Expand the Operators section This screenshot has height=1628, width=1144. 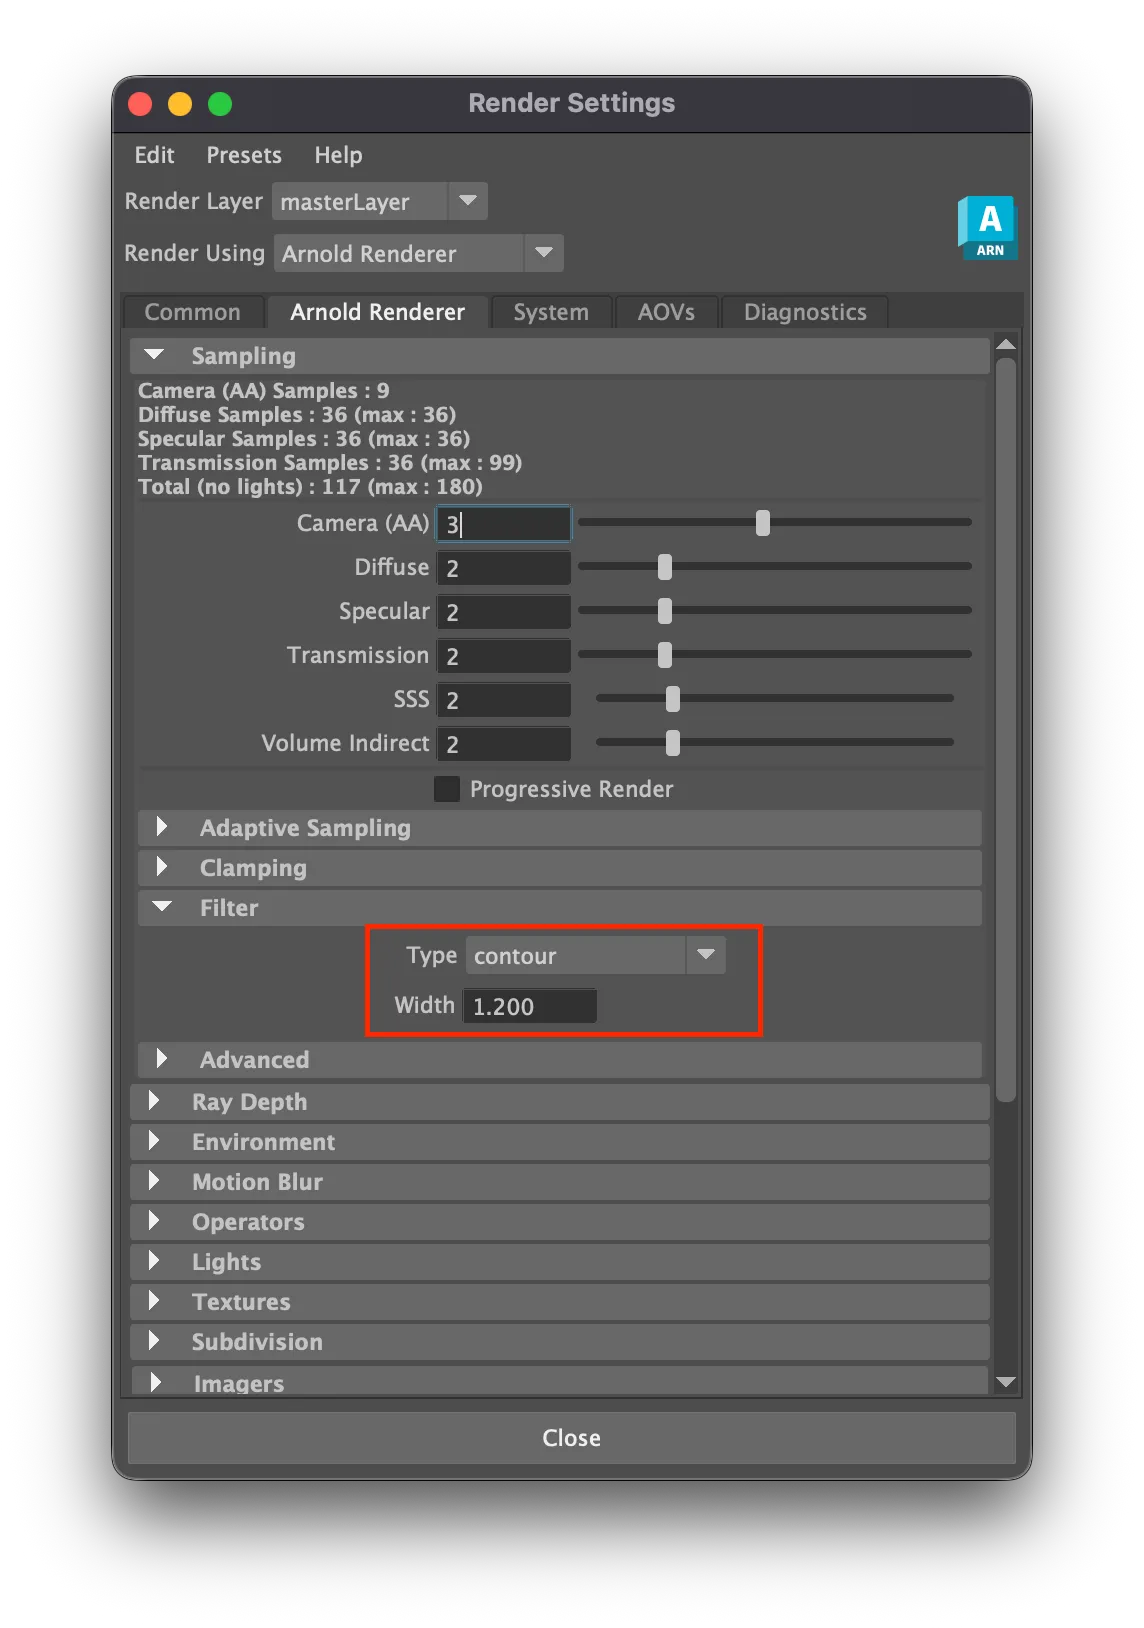click(x=559, y=1222)
